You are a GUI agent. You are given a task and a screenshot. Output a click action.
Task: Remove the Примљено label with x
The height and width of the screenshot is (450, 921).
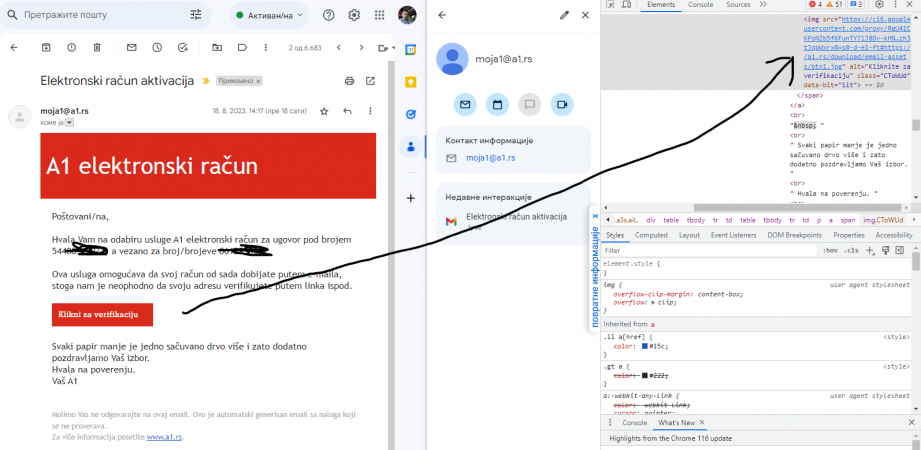pos(258,81)
